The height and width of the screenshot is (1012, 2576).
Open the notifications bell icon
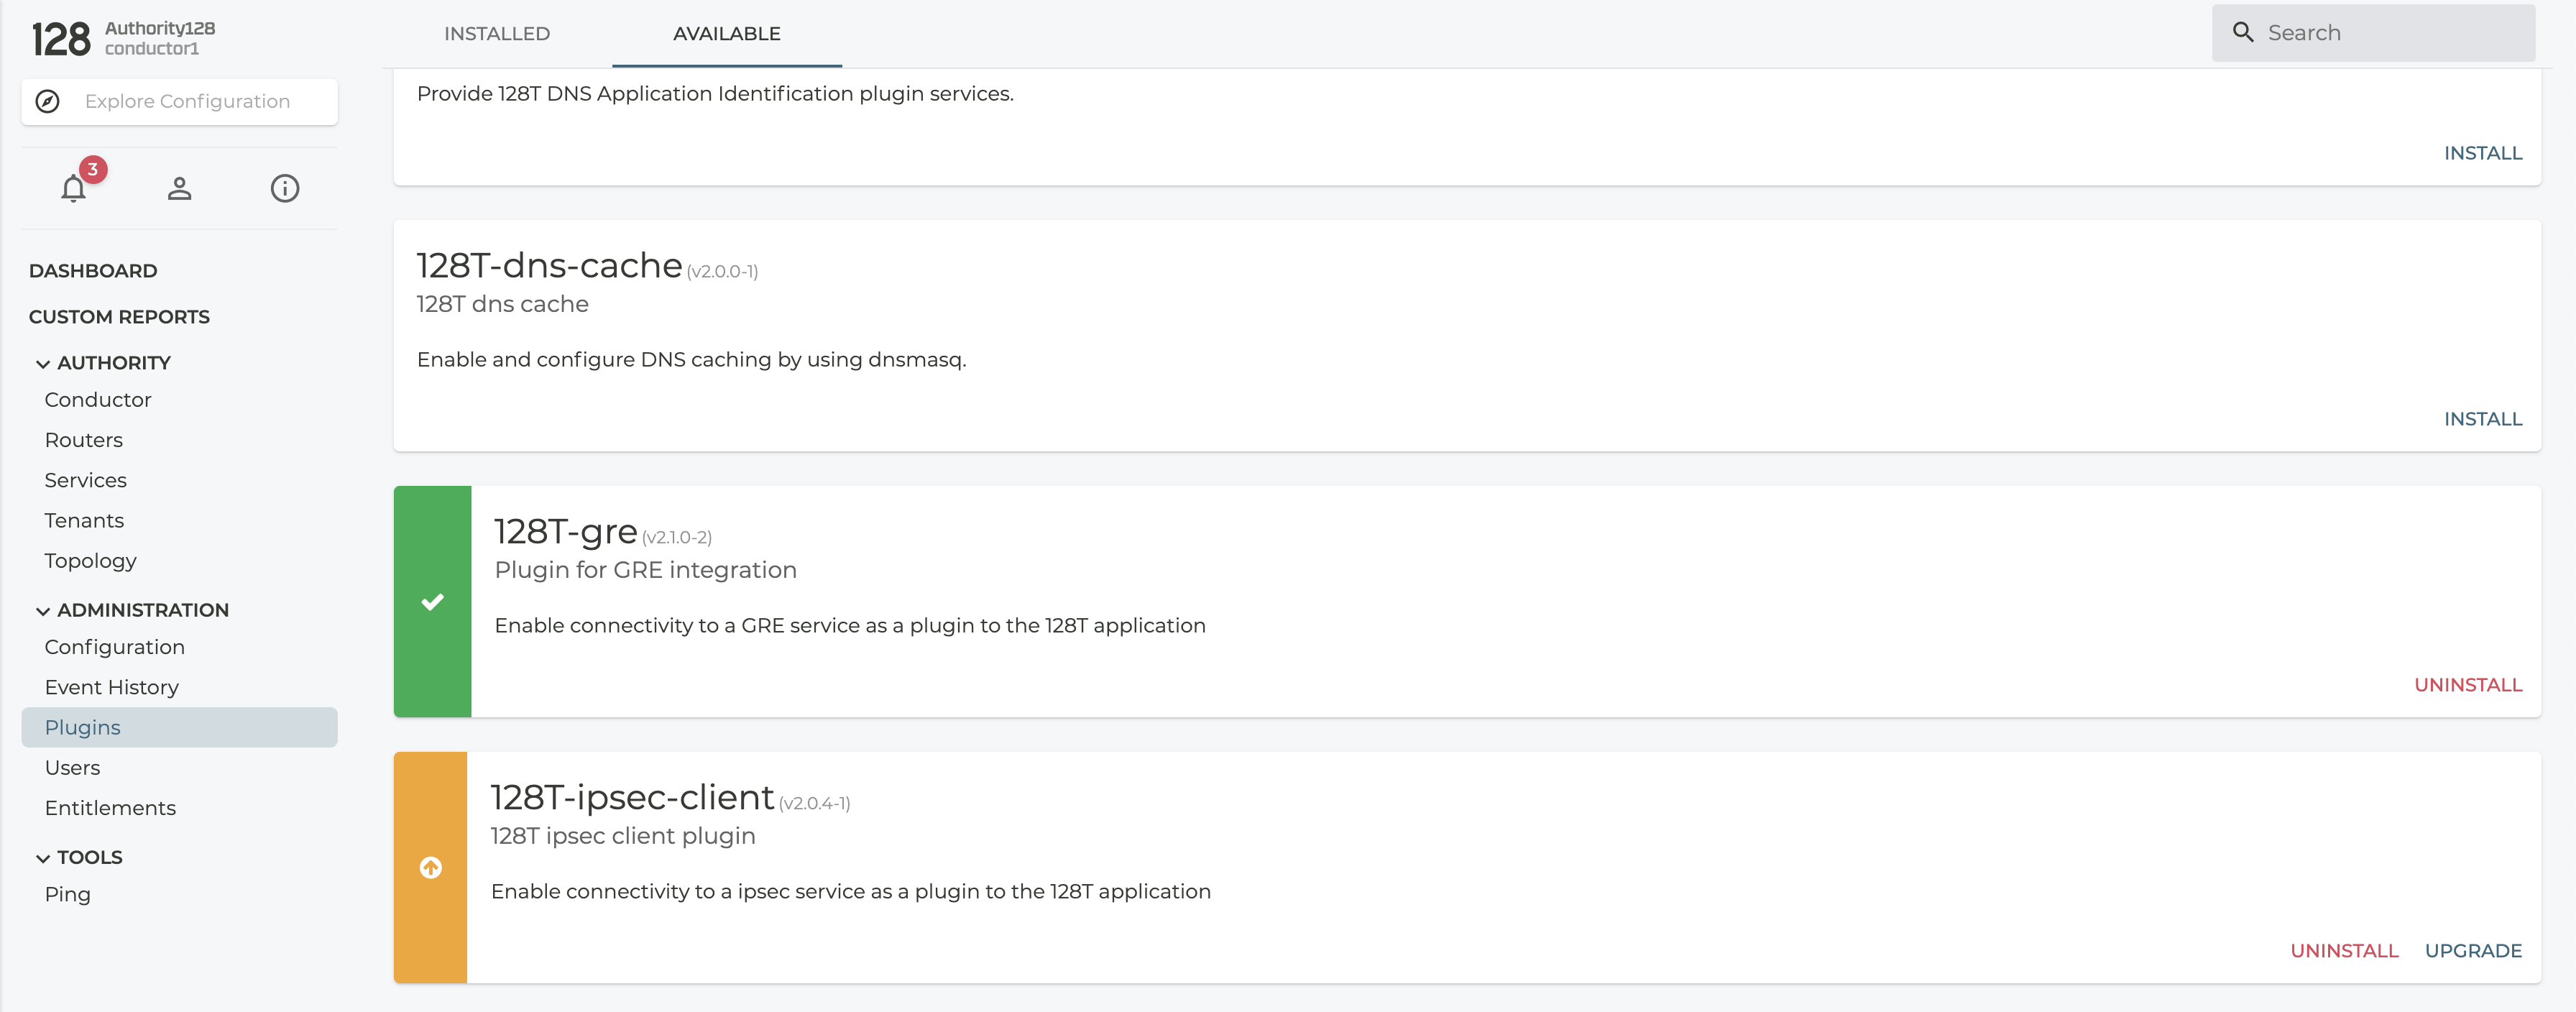(73, 188)
